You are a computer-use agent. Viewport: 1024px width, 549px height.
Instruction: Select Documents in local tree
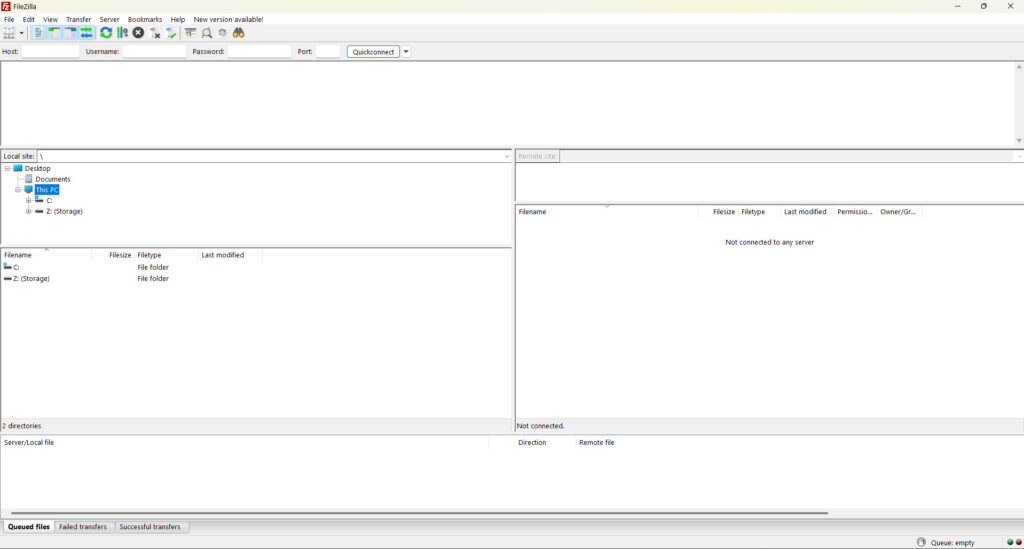[53, 179]
